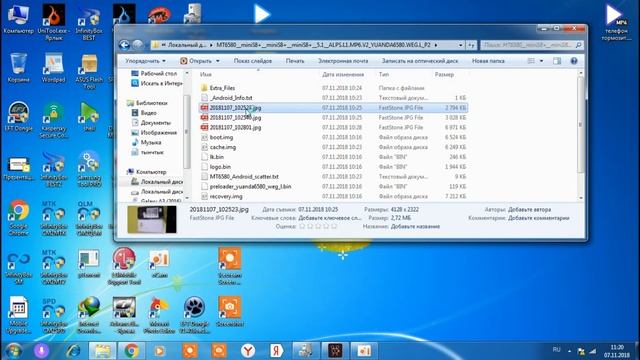Click Добавьте автора in details pane
640x360 pixels.
(x=529, y=209)
